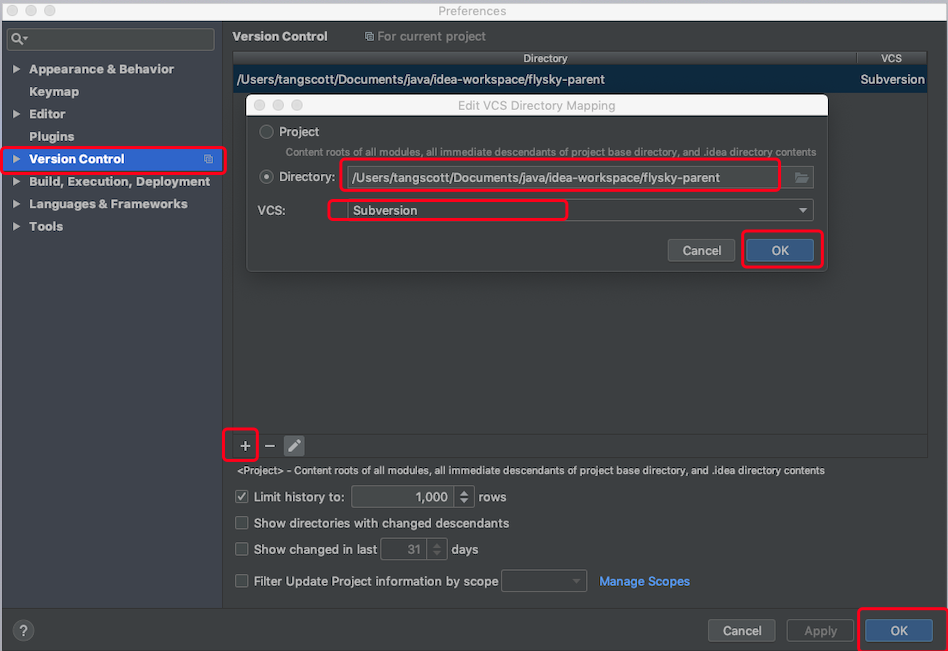Enable Show directories with changed descendants
The image size is (948, 651).
click(241, 523)
